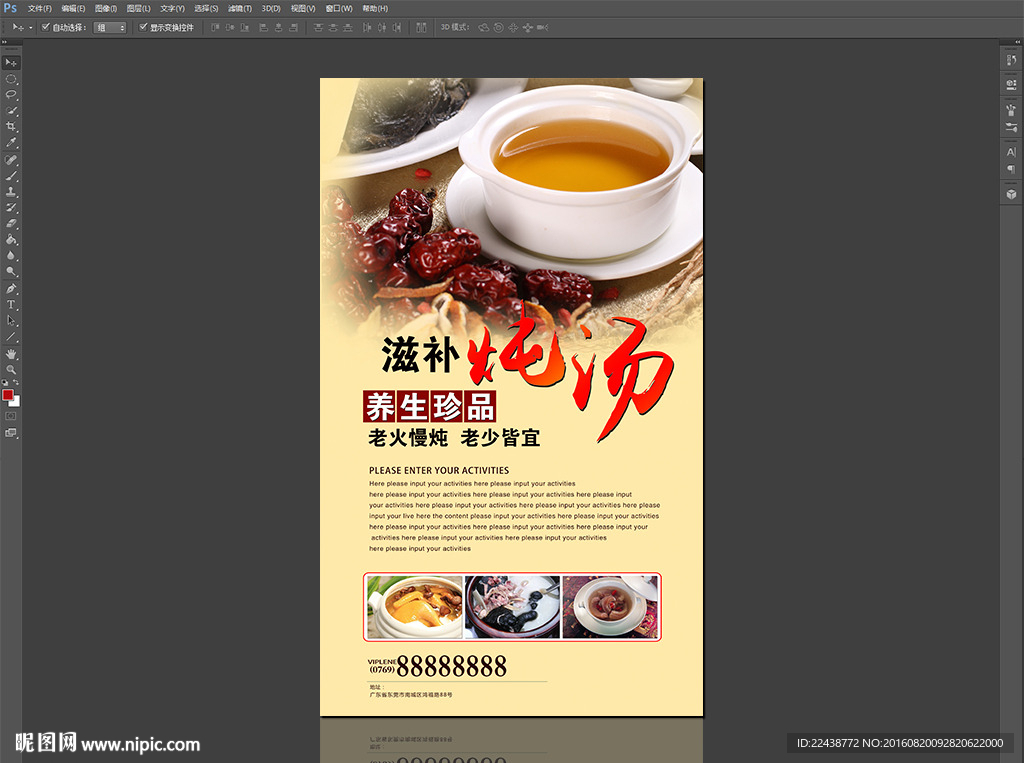
Task: Open the Paragraph panel icon
Action: pyautogui.click(x=1011, y=169)
